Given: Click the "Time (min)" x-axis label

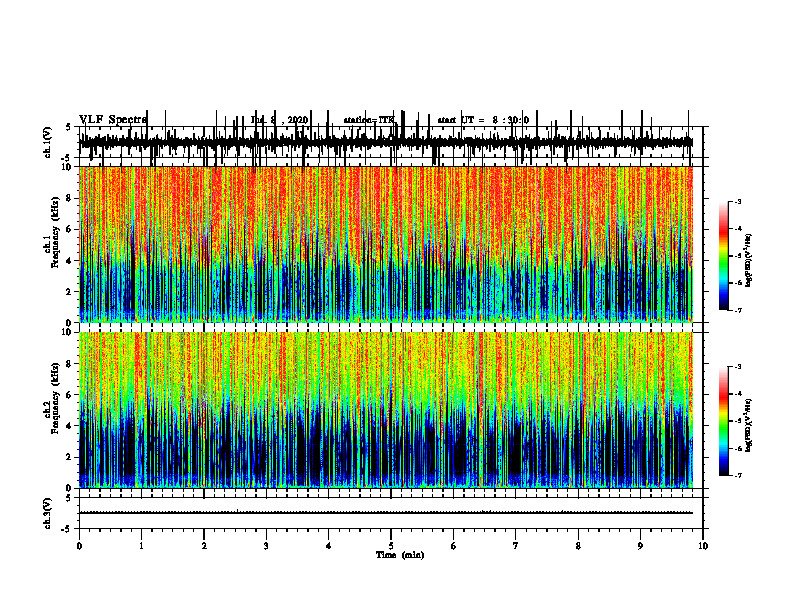Looking at the screenshot, I should point(400,555).
